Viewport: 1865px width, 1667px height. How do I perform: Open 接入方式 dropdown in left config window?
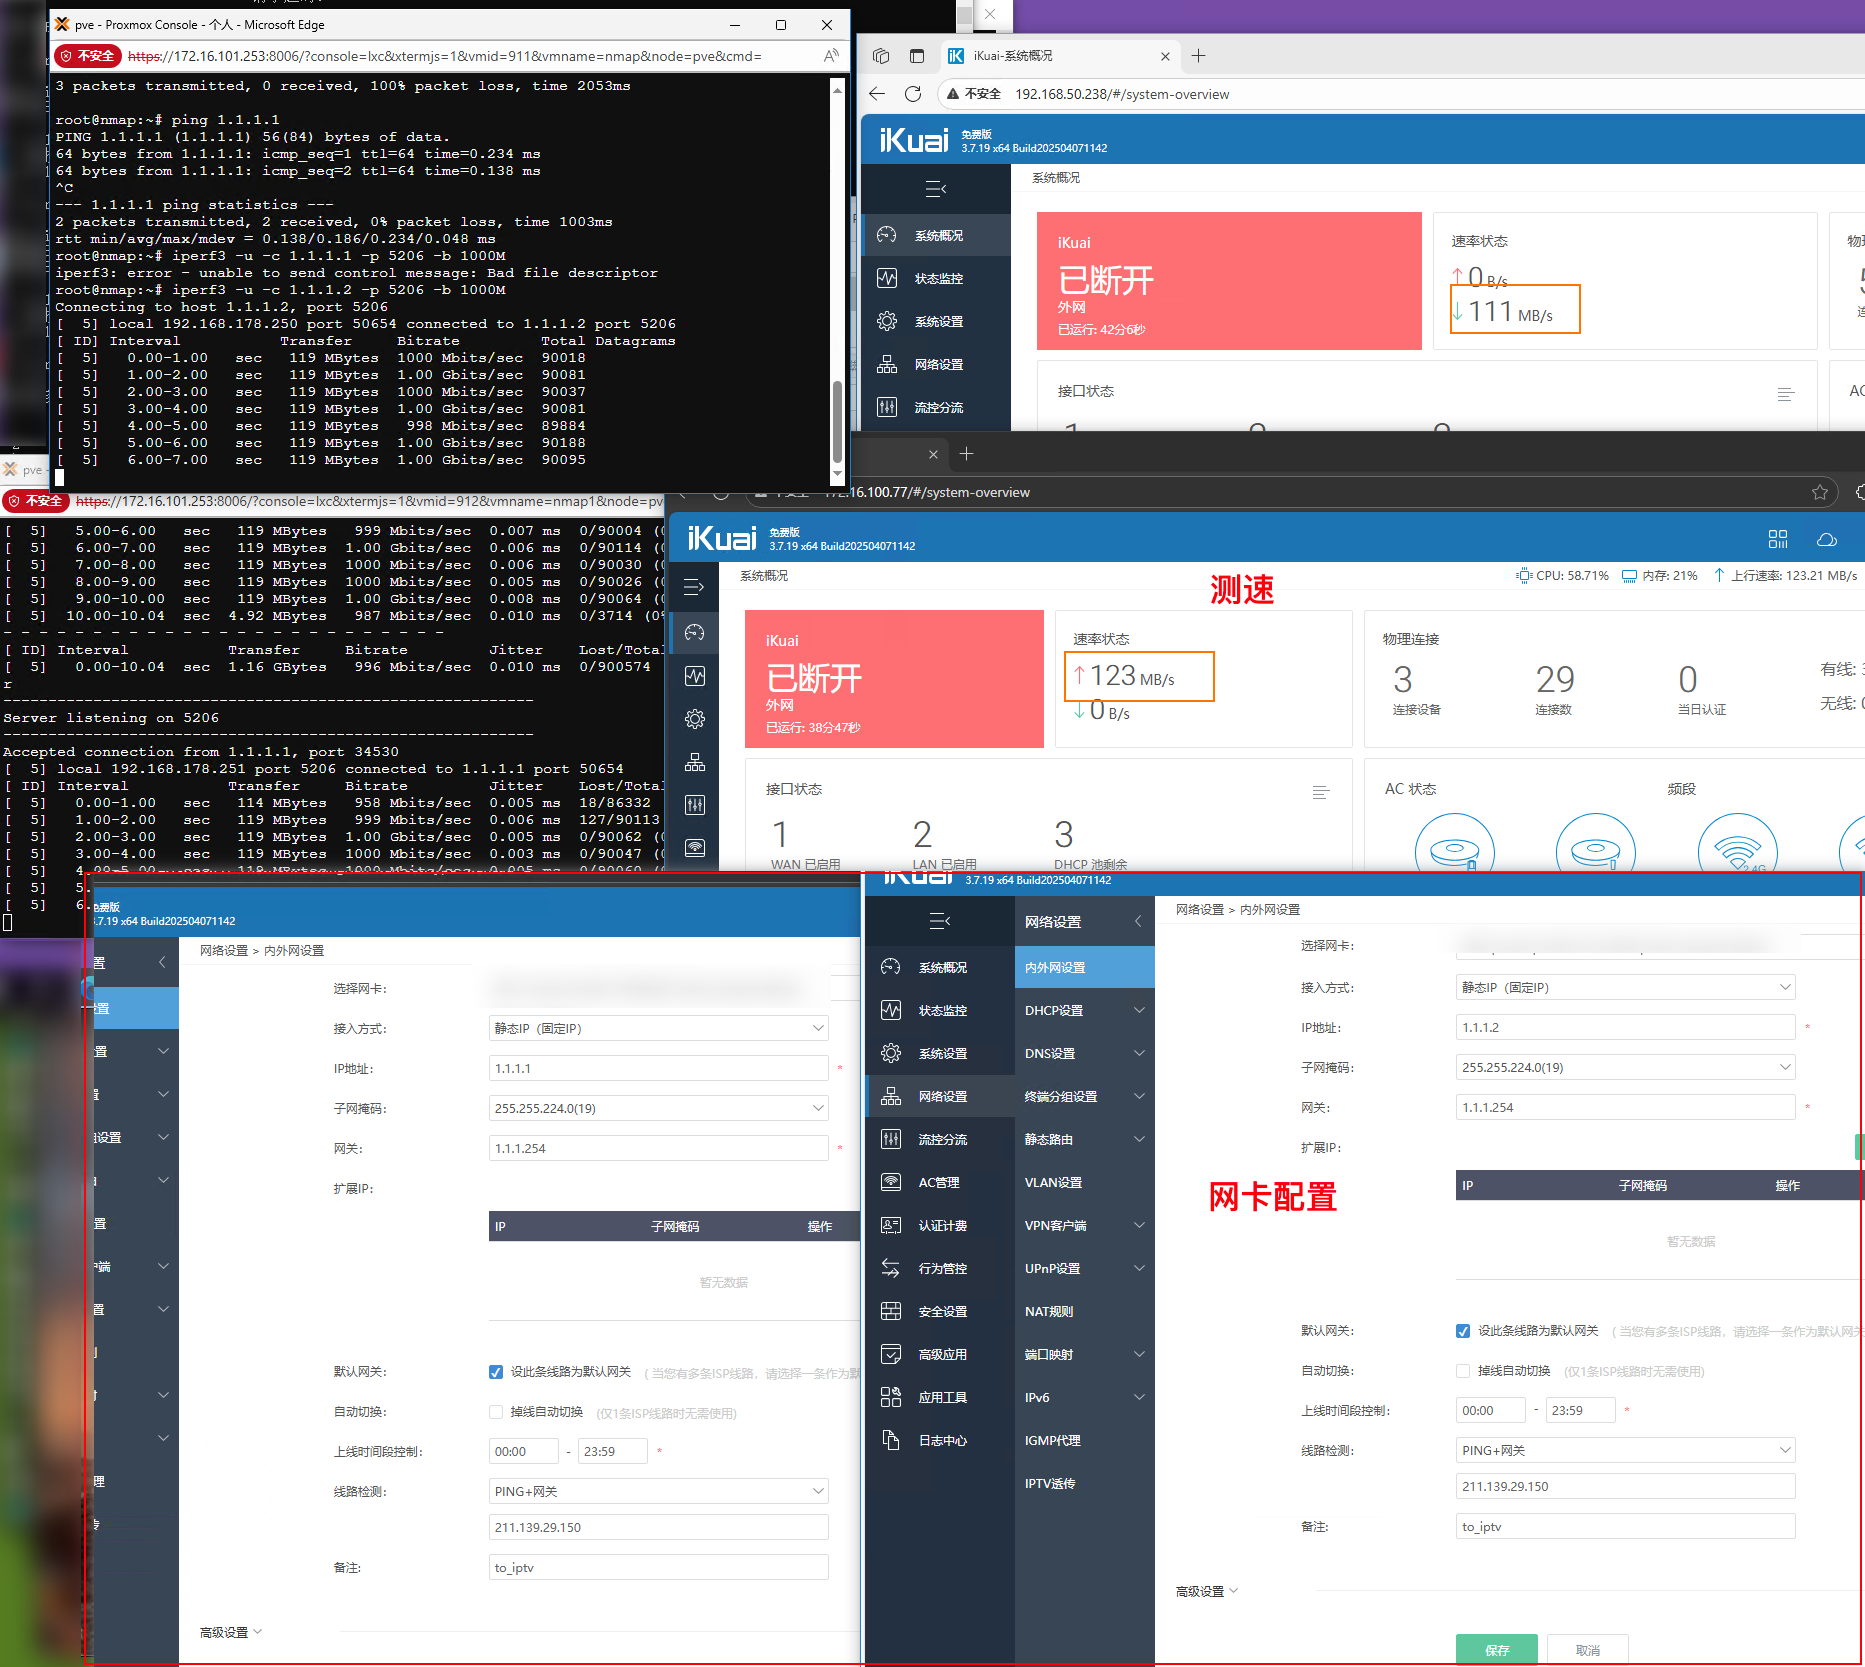click(658, 1028)
